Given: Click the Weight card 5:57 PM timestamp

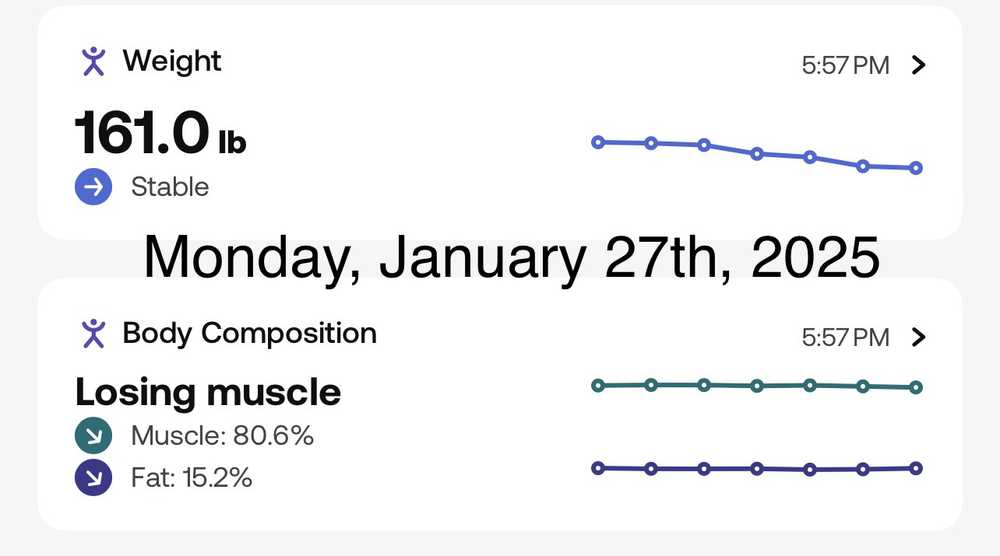Looking at the screenshot, I should pyautogui.click(x=845, y=66).
